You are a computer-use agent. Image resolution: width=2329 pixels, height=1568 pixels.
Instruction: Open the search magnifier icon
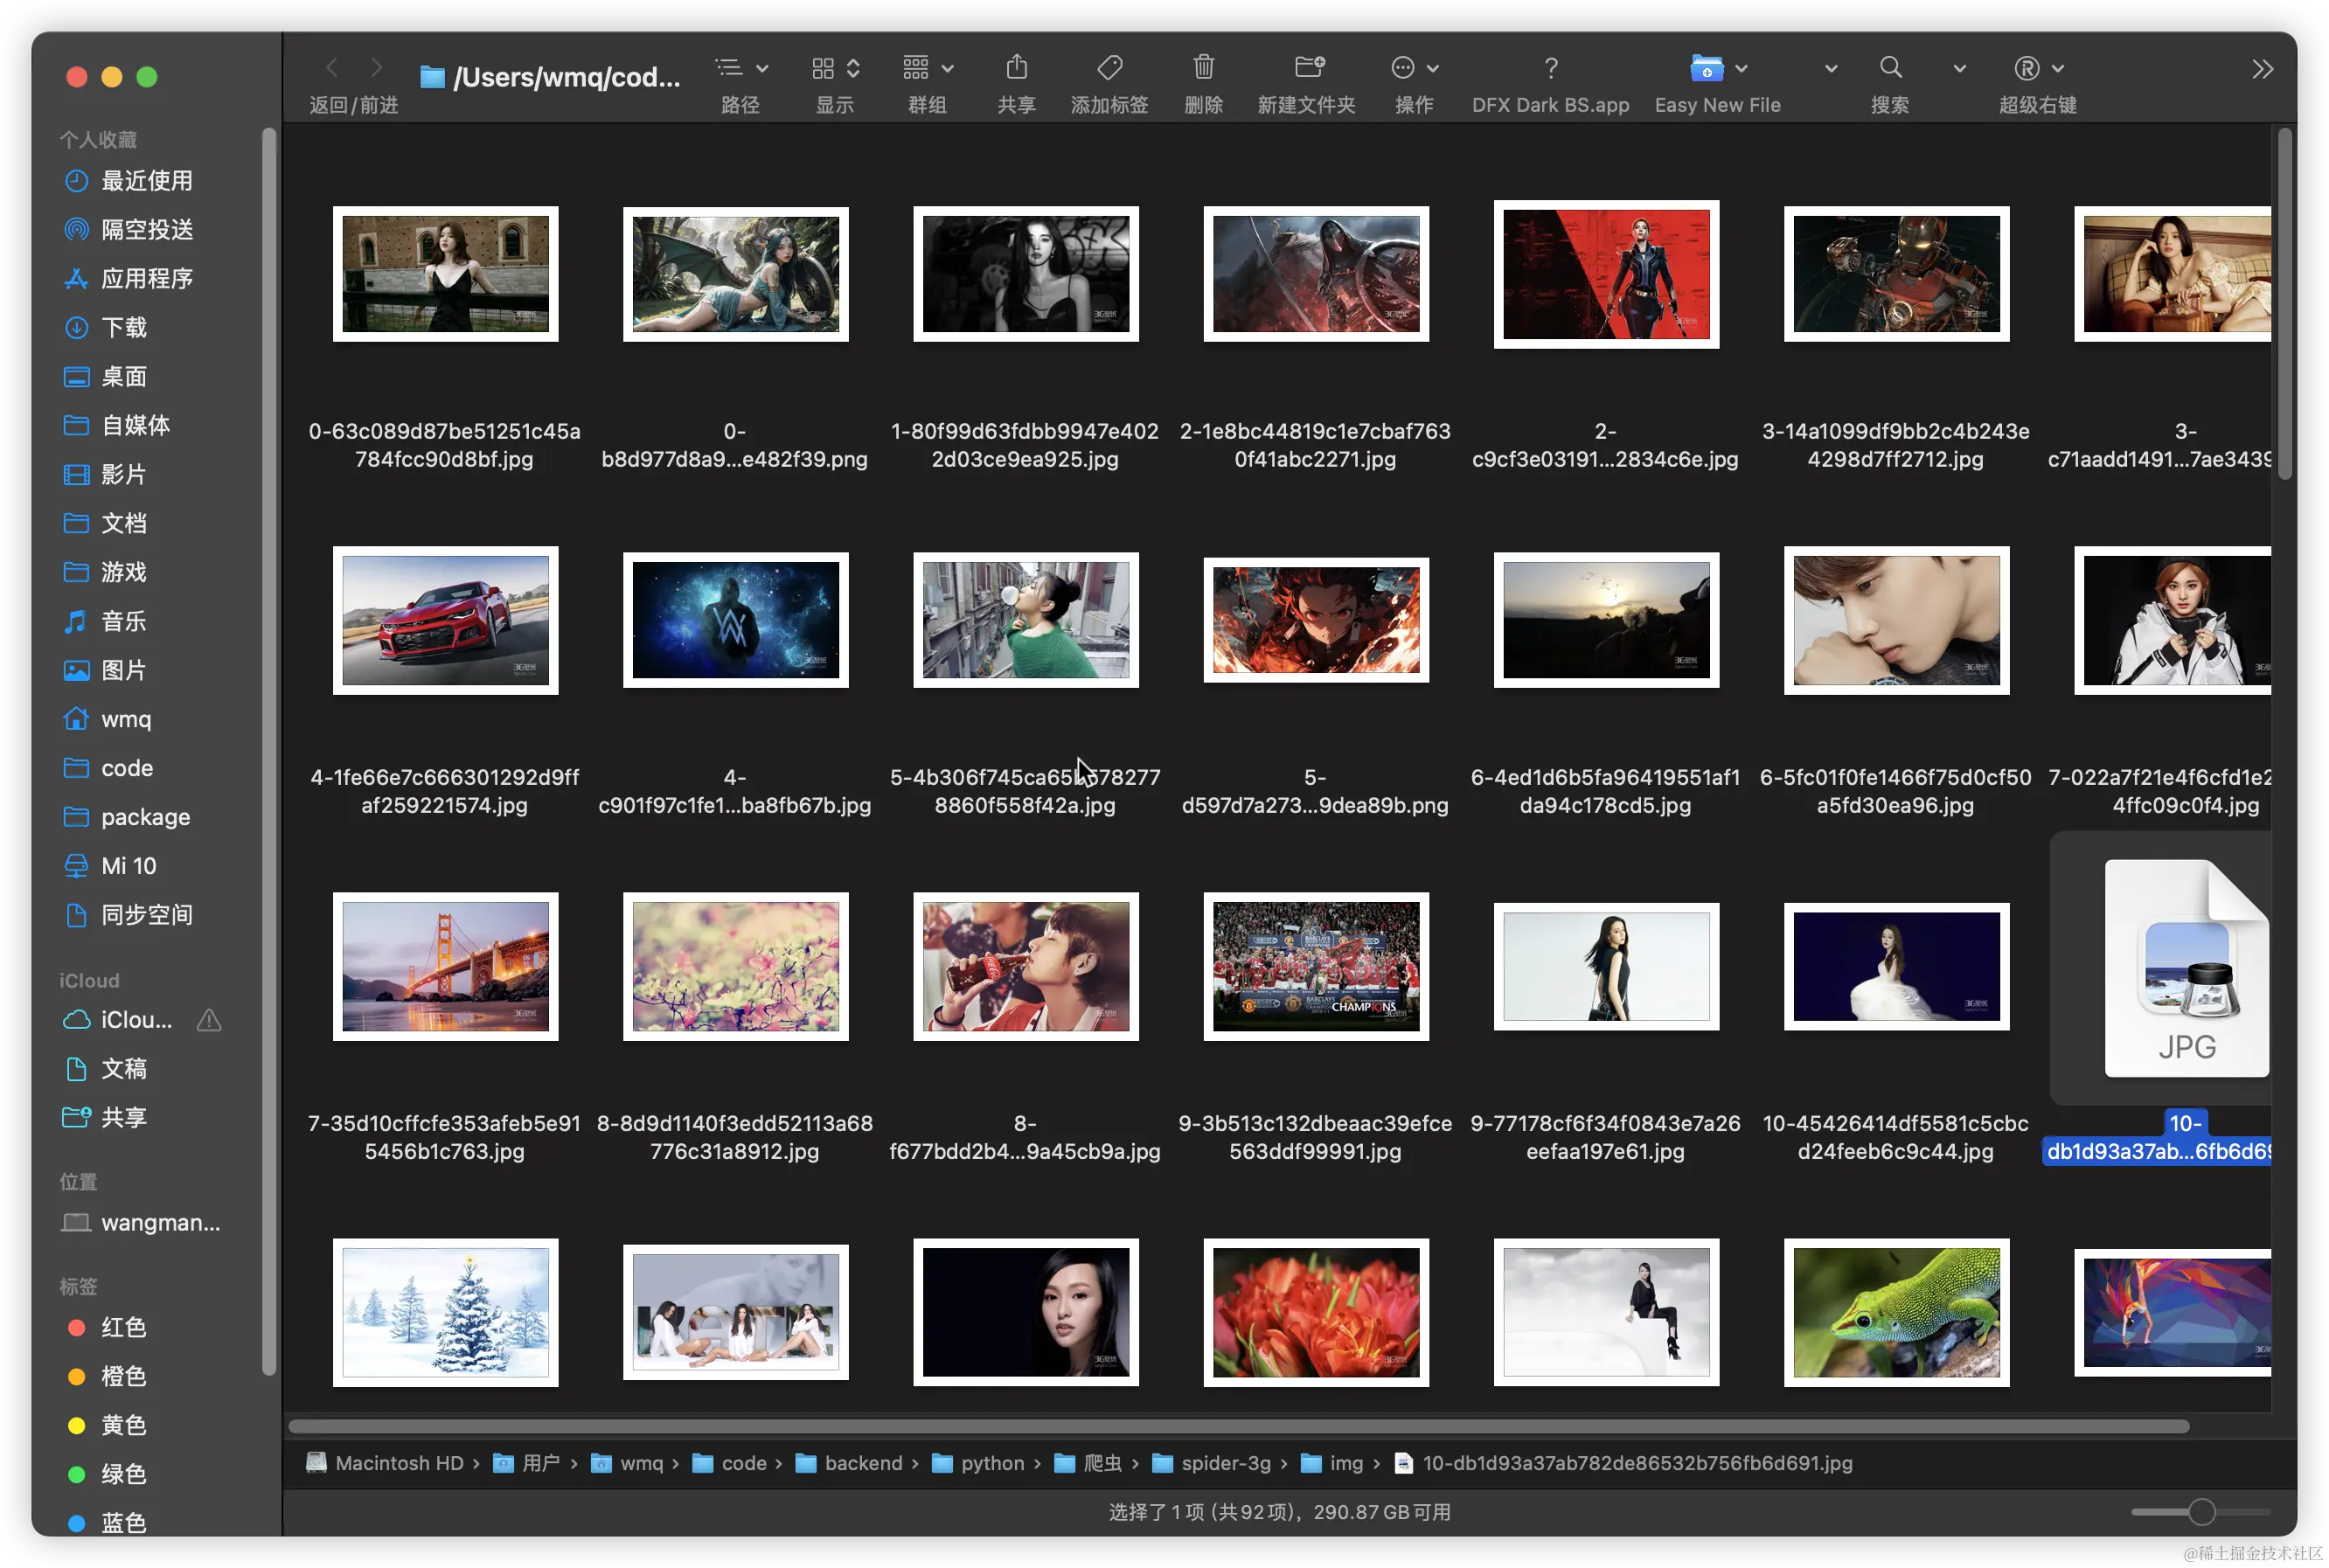[1890, 68]
